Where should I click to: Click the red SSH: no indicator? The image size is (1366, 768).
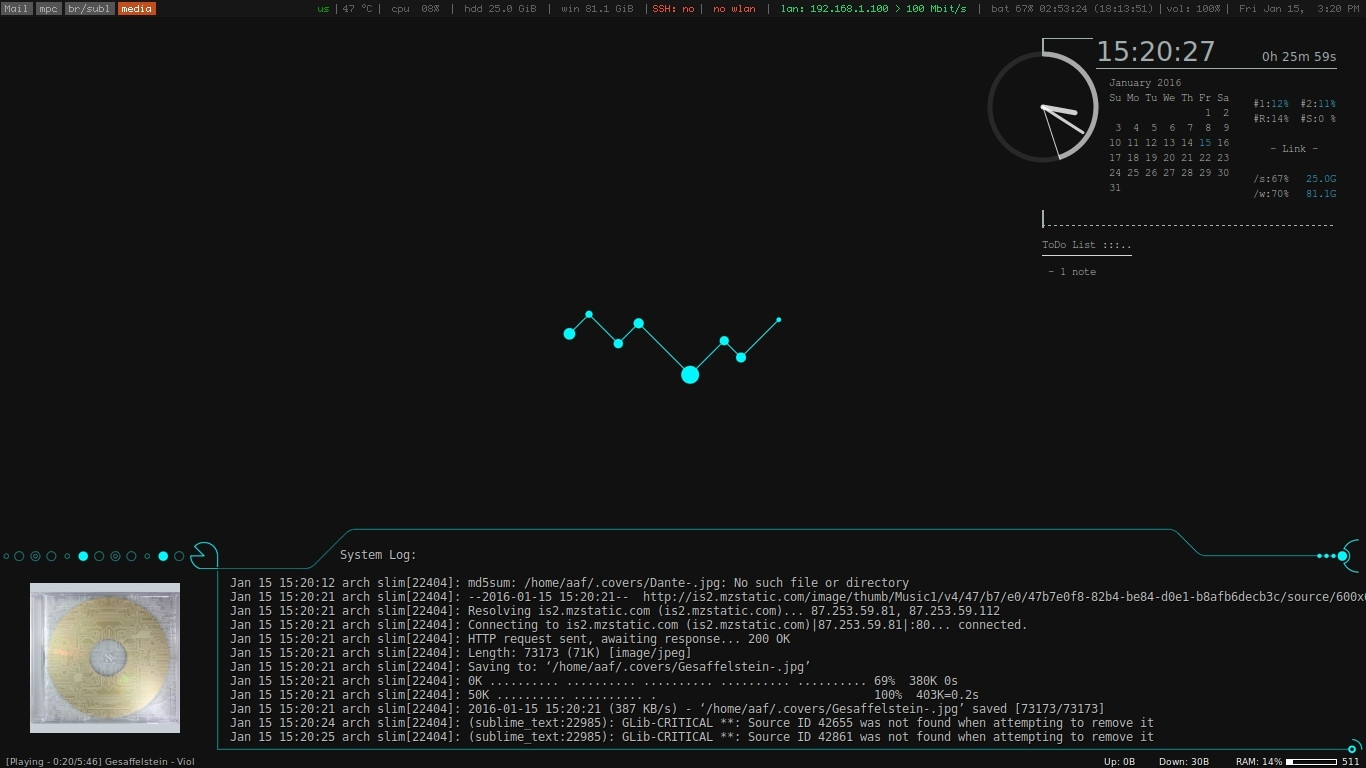pos(673,8)
